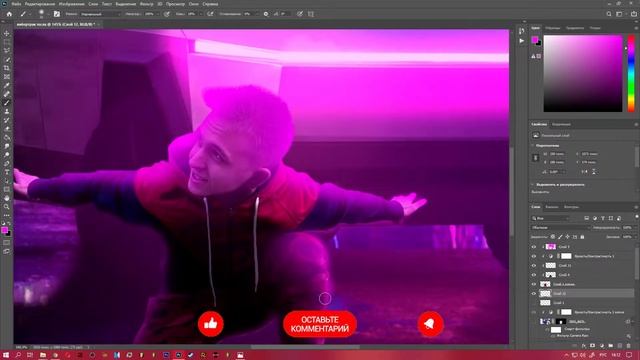The image size is (640, 360).
Task: Click the smoothing options gear icon
Action: coord(266,14)
